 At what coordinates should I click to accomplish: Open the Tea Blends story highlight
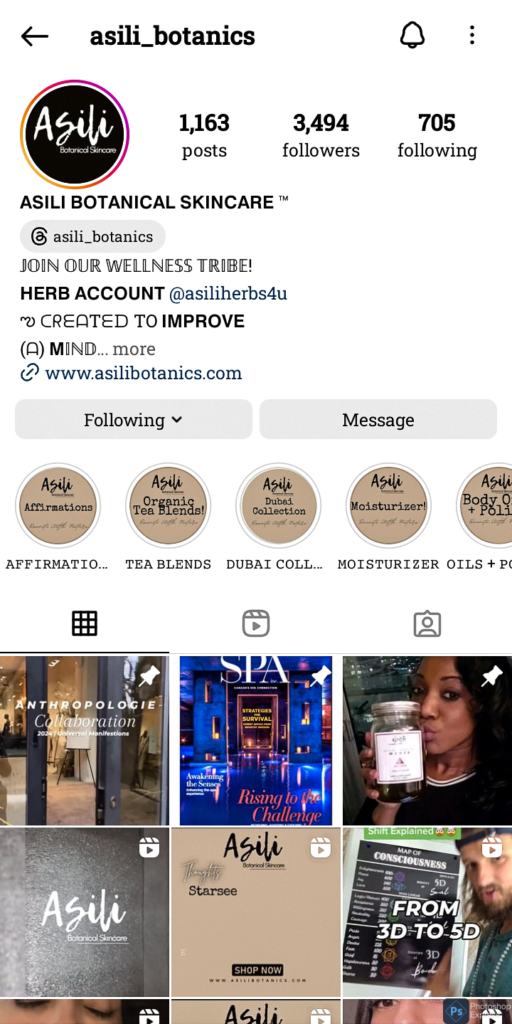pyautogui.click(x=168, y=505)
